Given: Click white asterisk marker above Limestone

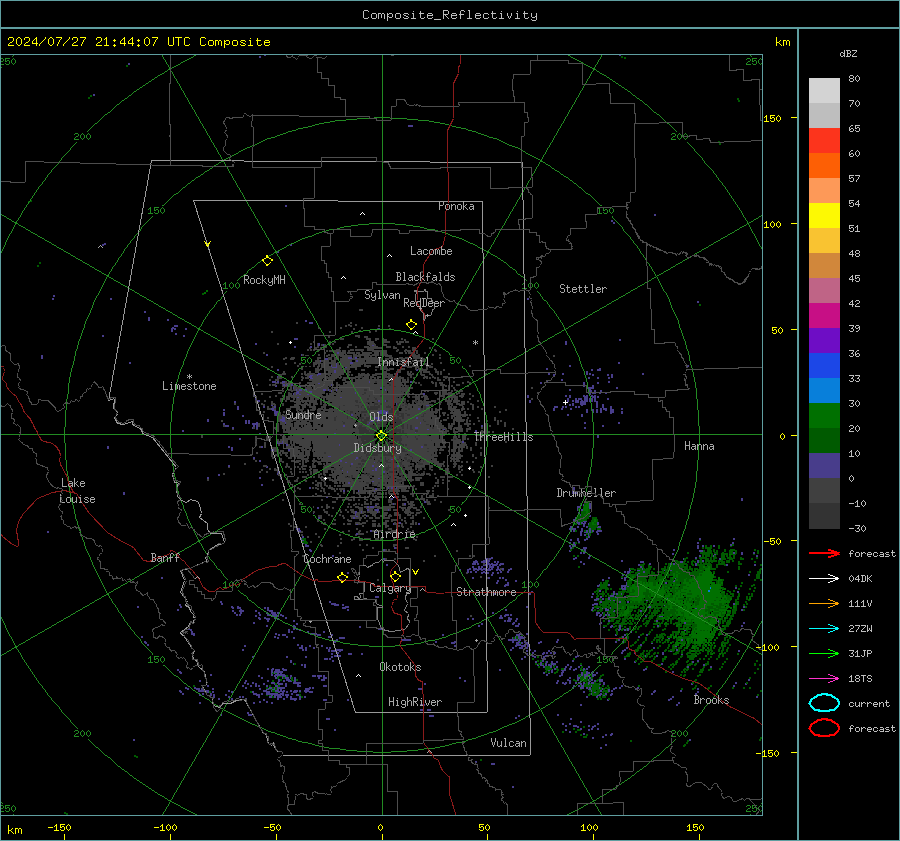Looking at the screenshot, I should pyautogui.click(x=189, y=377).
